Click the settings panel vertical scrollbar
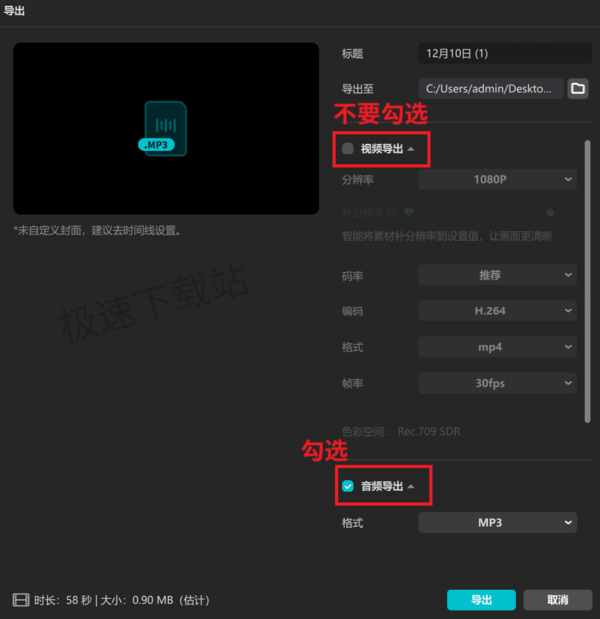600x619 pixels. click(x=587, y=281)
